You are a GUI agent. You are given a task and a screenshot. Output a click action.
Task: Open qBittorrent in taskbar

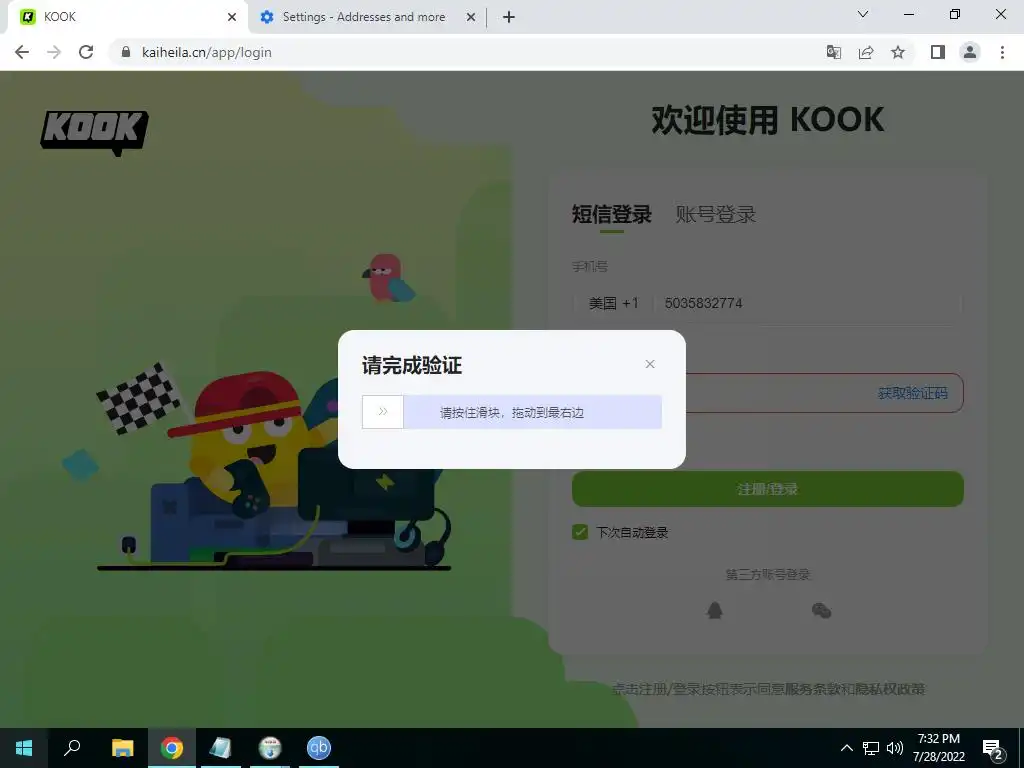tap(319, 748)
